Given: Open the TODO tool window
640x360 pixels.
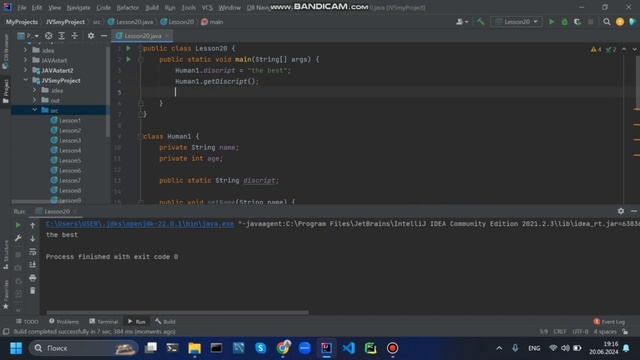Looking at the screenshot, I should click(x=27, y=322).
